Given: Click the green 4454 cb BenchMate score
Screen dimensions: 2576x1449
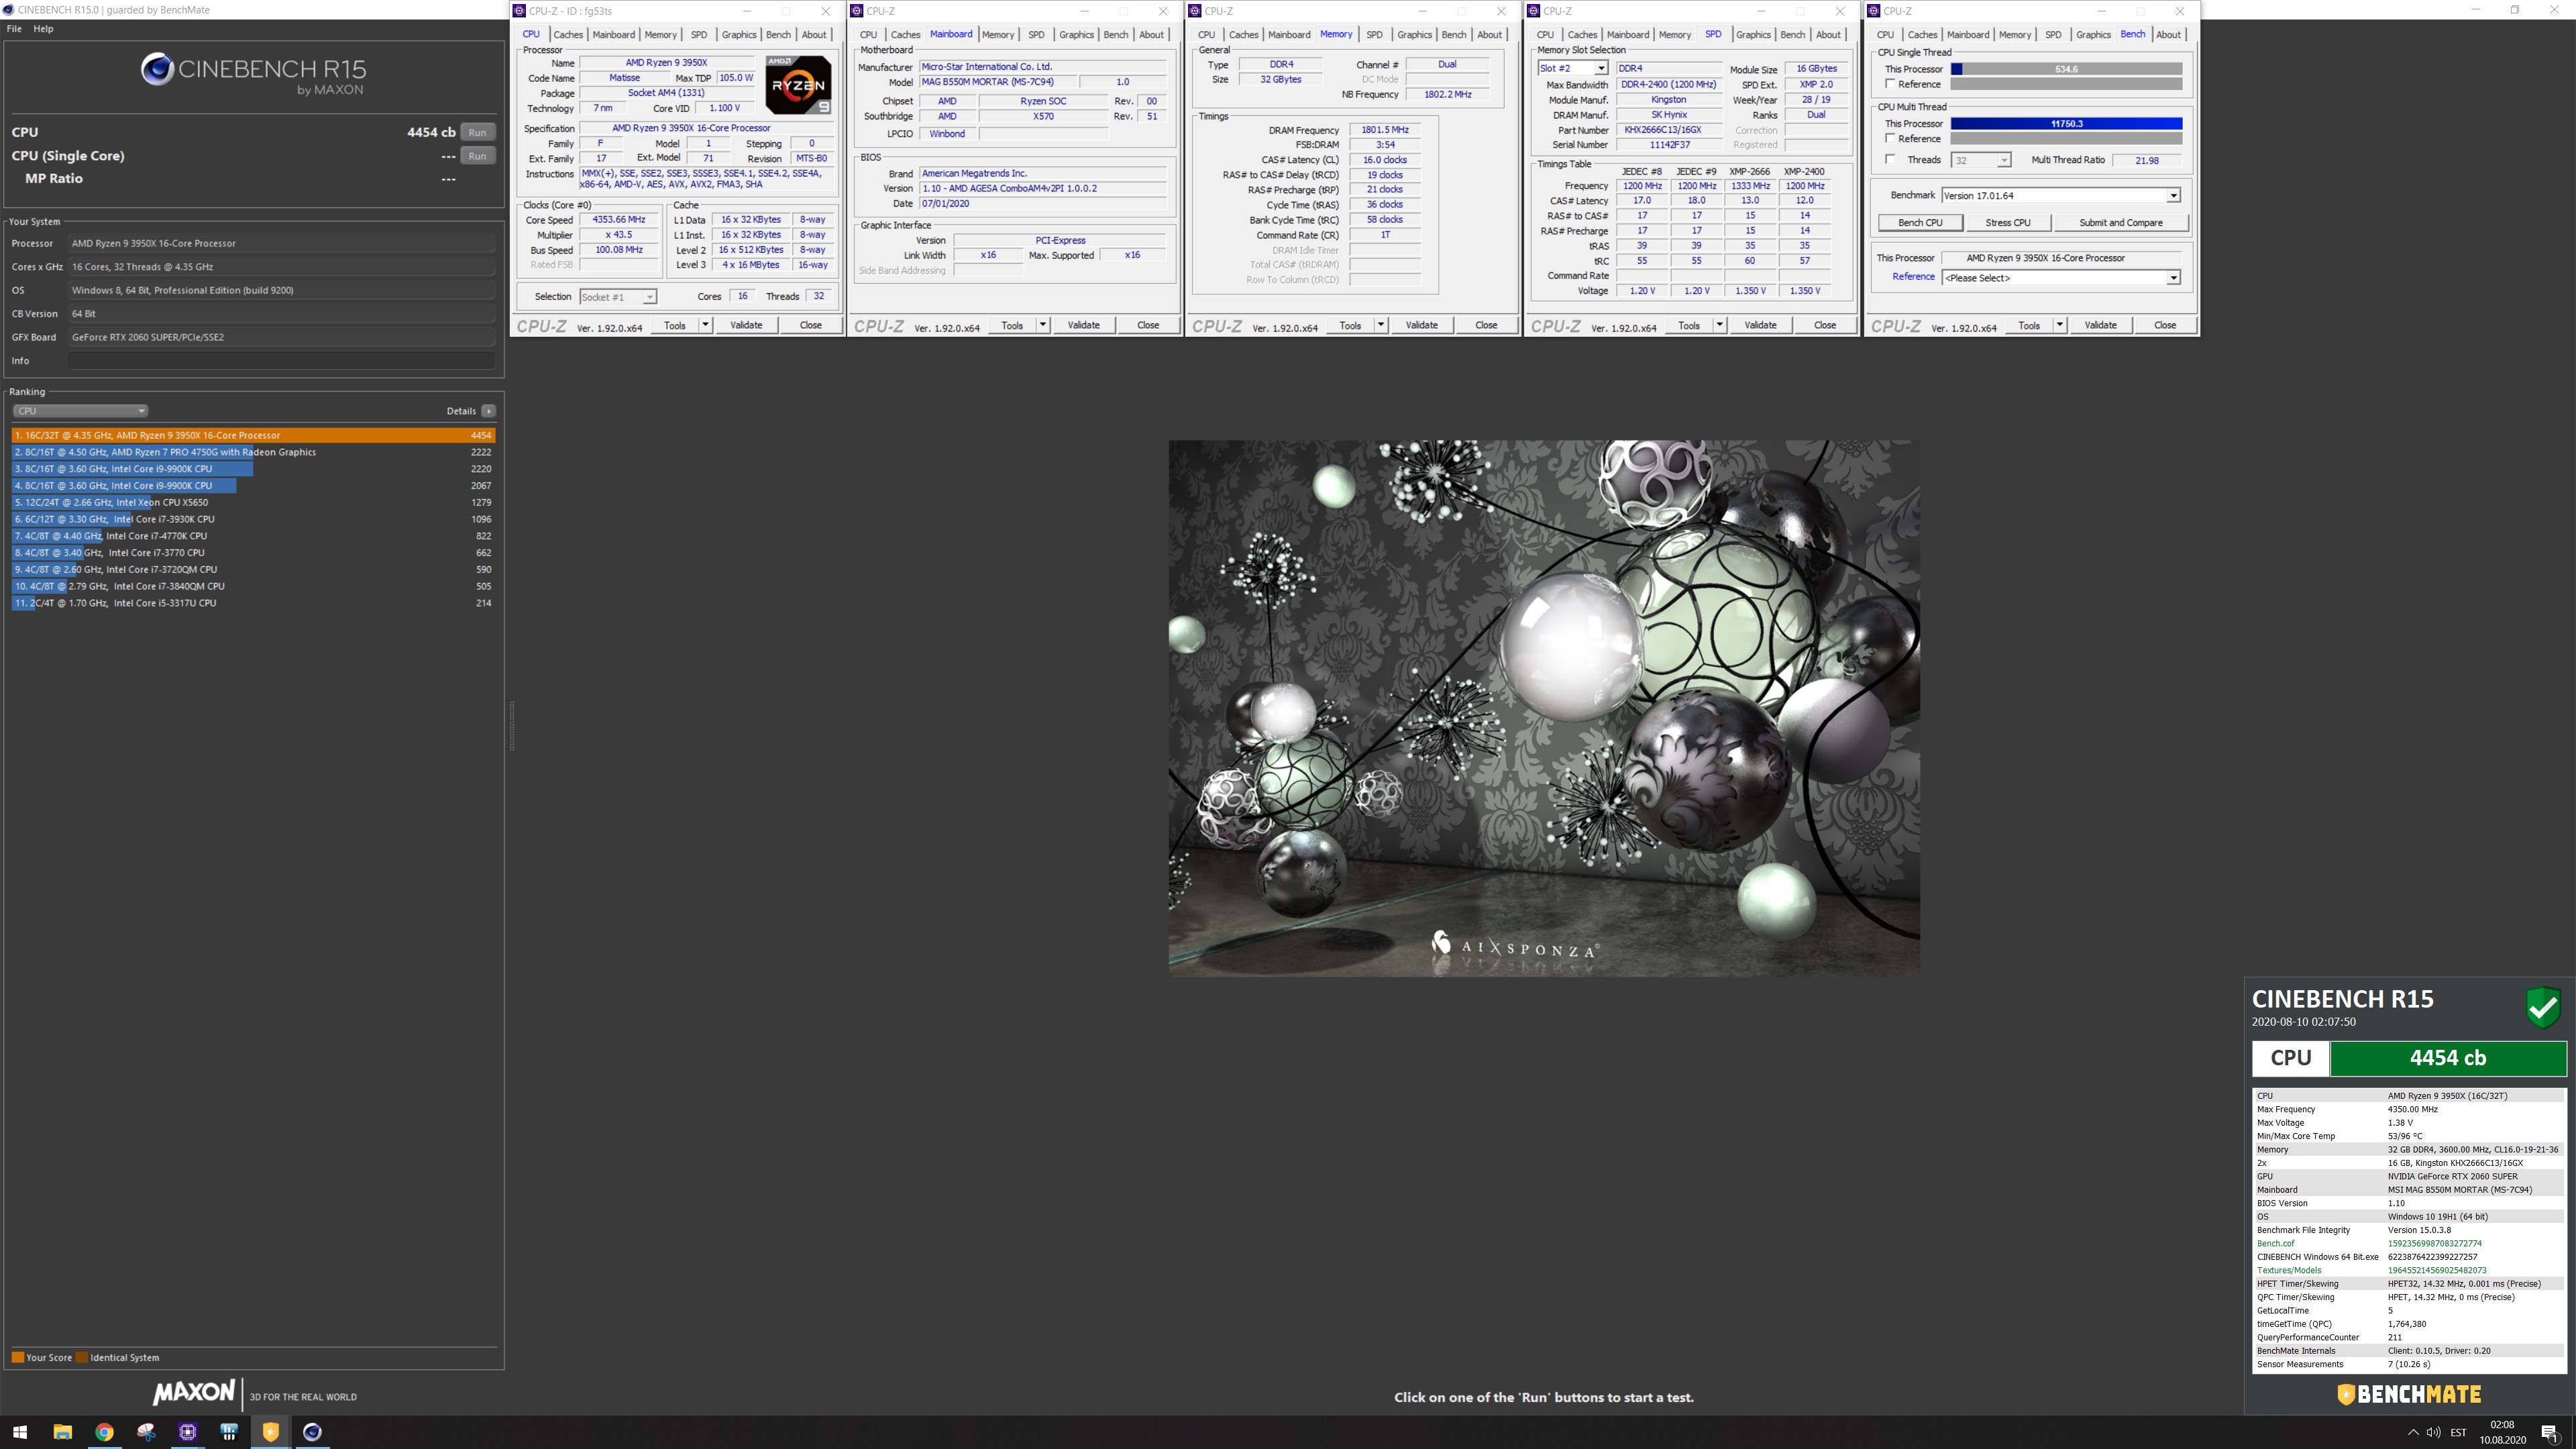Looking at the screenshot, I should (x=2447, y=1058).
